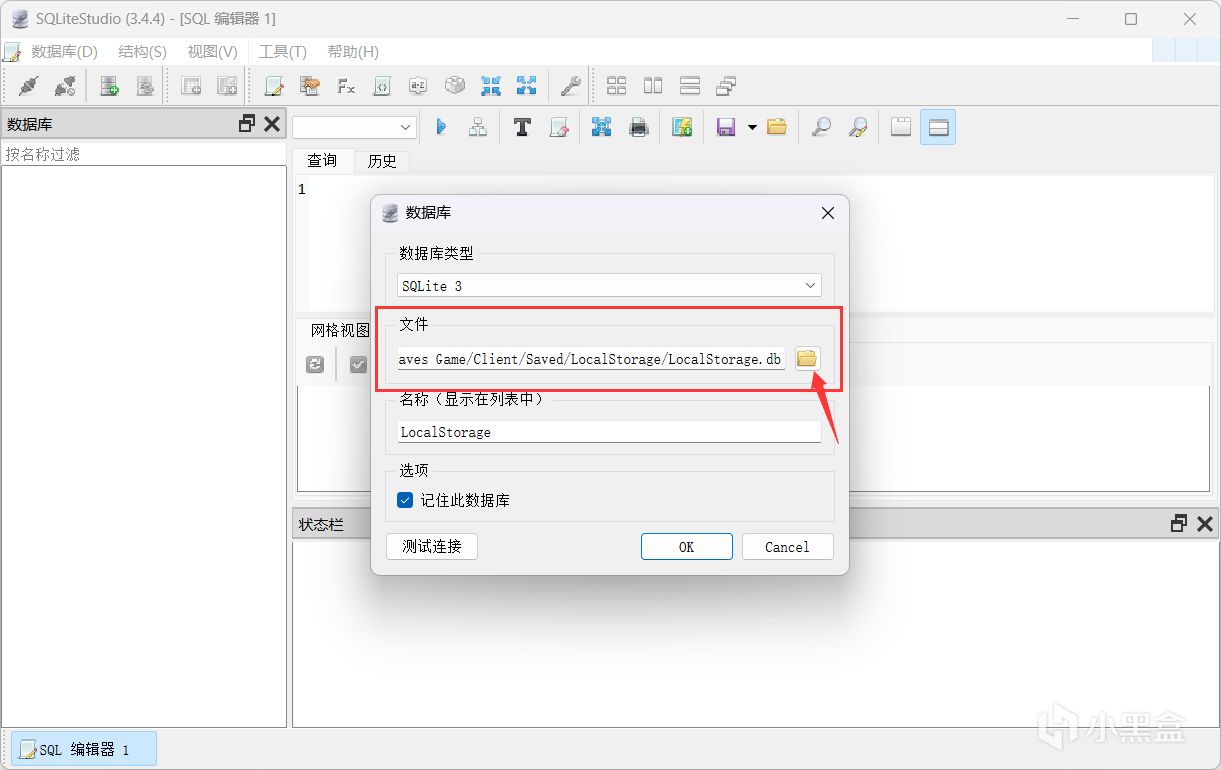Image resolution: width=1221 pixels, height=770 pixels.
Task: Open the DDL history icon
Action: (x=309, y=87)
